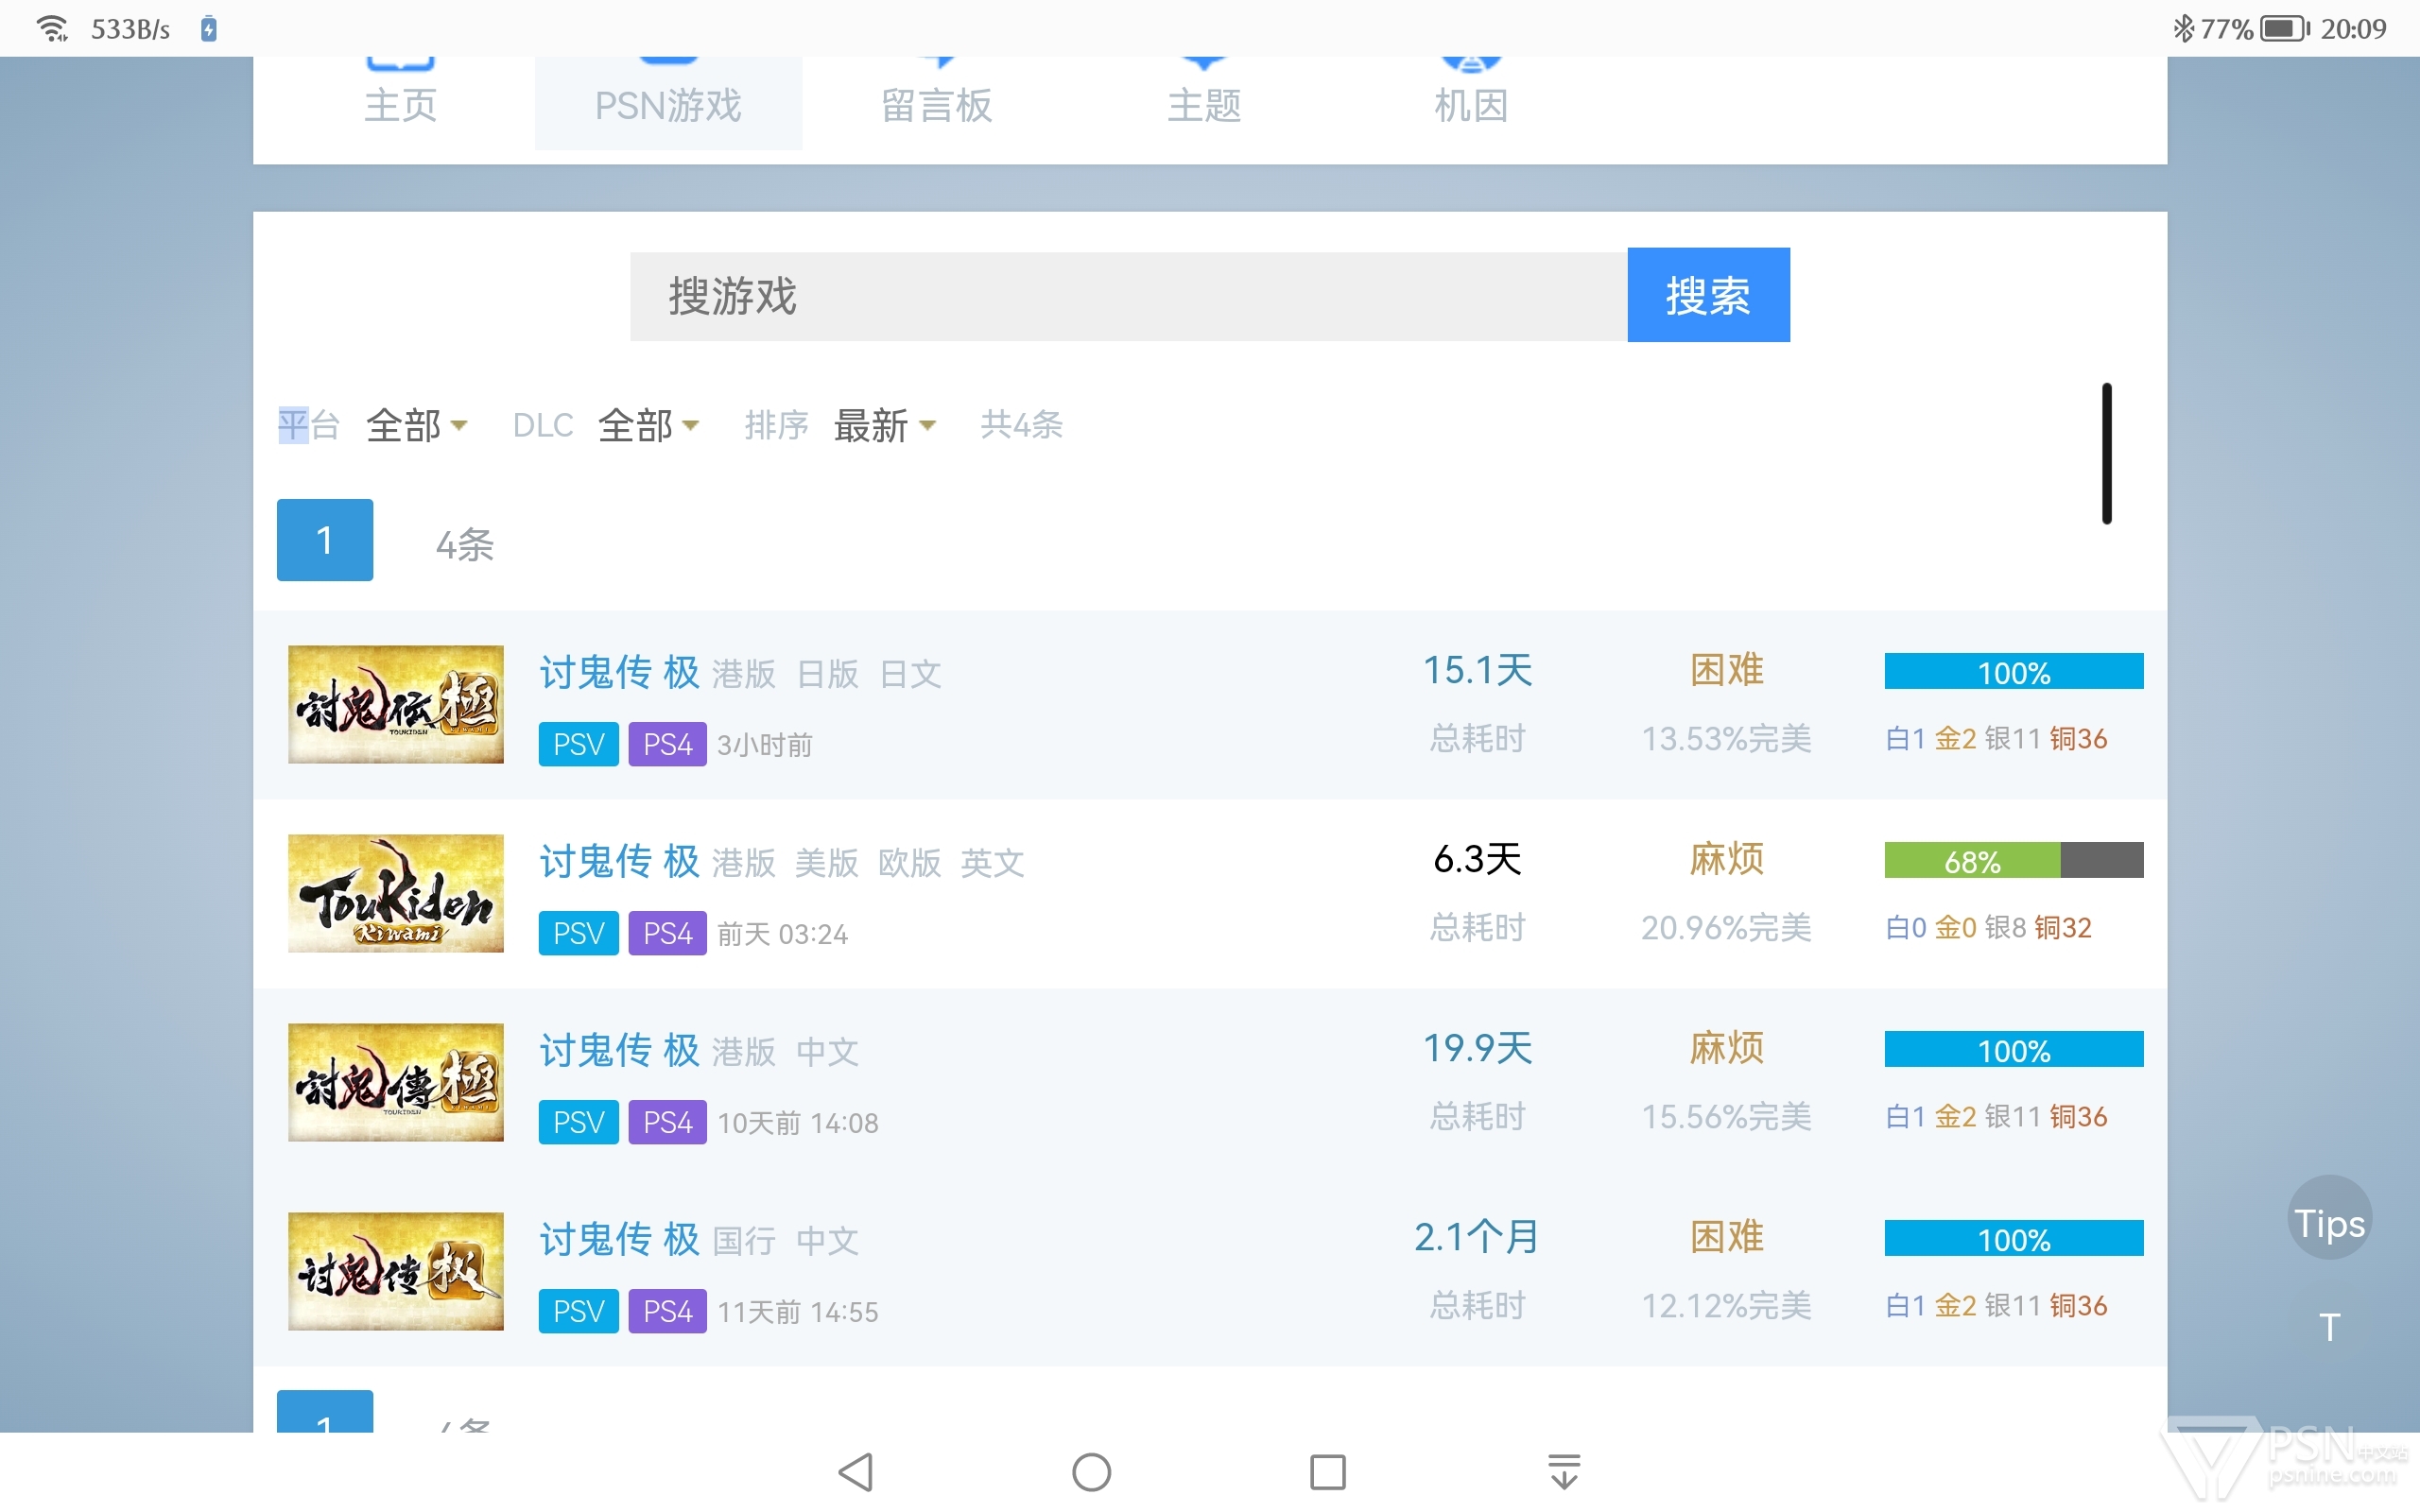Click PSV tag on 国行 中文 row
Screen dimensions: 2420x1512
(579, 1311)
